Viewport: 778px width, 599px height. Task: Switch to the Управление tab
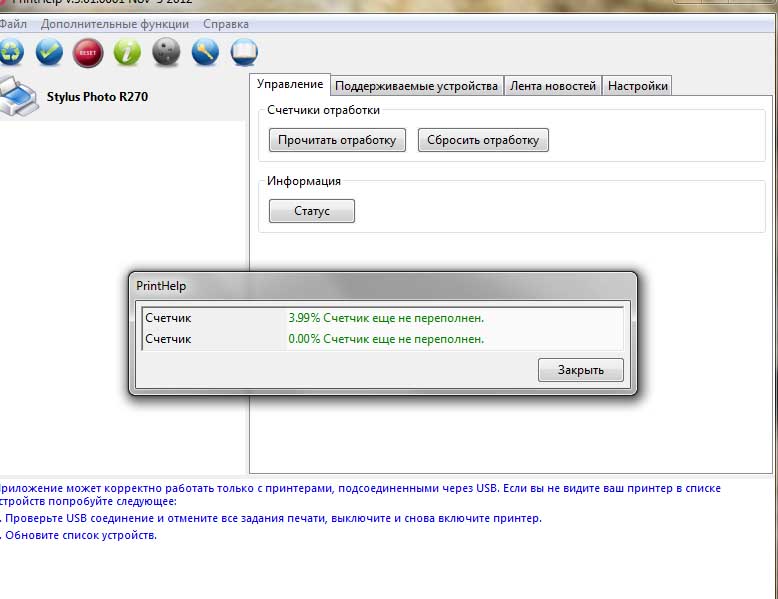pos(290,84)
